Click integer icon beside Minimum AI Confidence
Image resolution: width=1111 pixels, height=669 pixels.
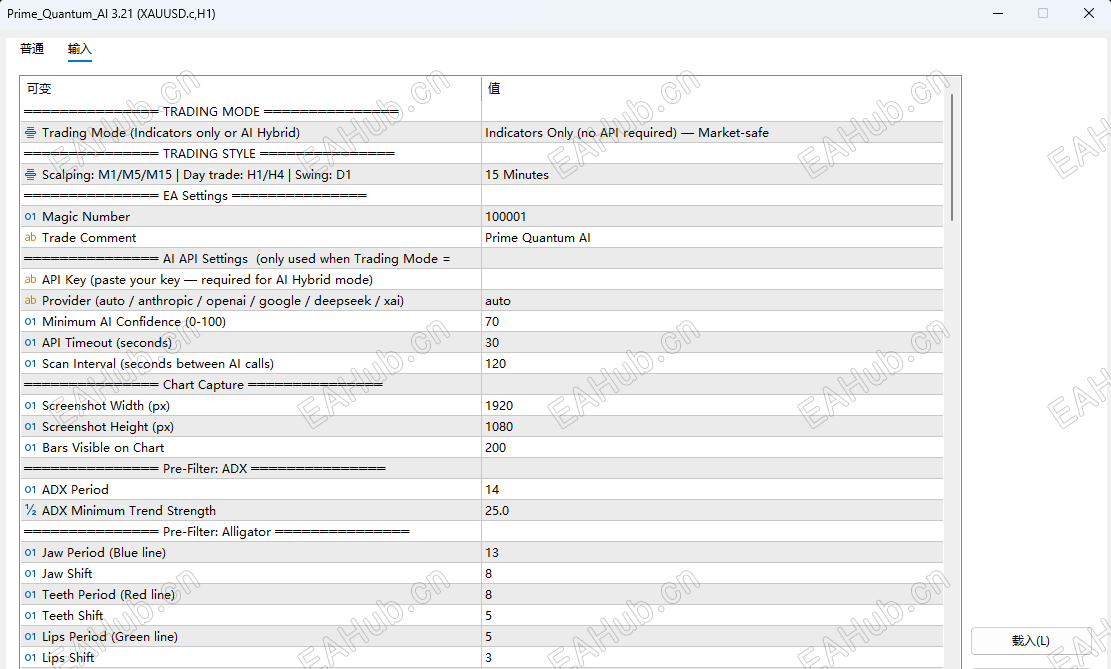[x=30, y=322]
